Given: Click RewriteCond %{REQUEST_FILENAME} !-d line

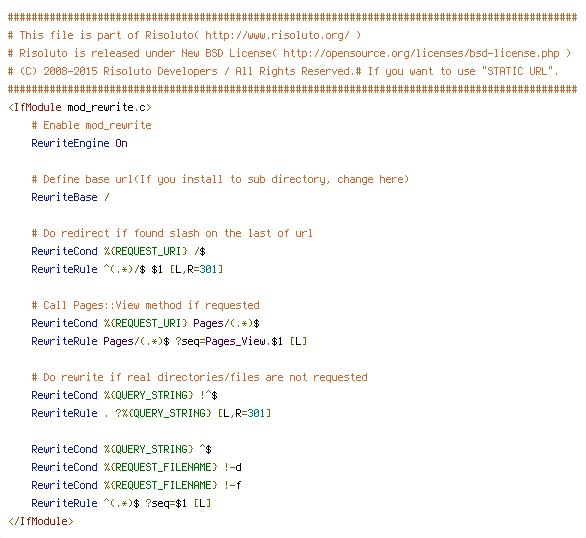Looking at the screenshot, I should 136,467.
